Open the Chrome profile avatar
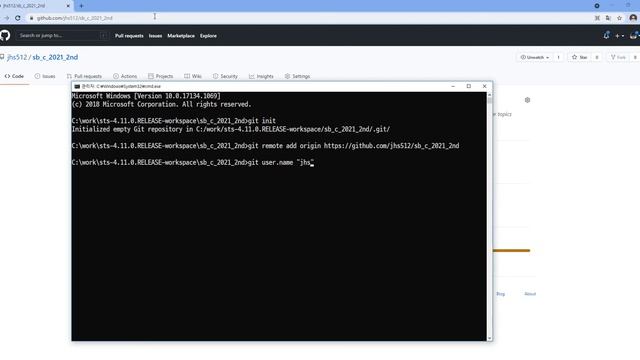640x360 pixels. [x=633, y=18]
